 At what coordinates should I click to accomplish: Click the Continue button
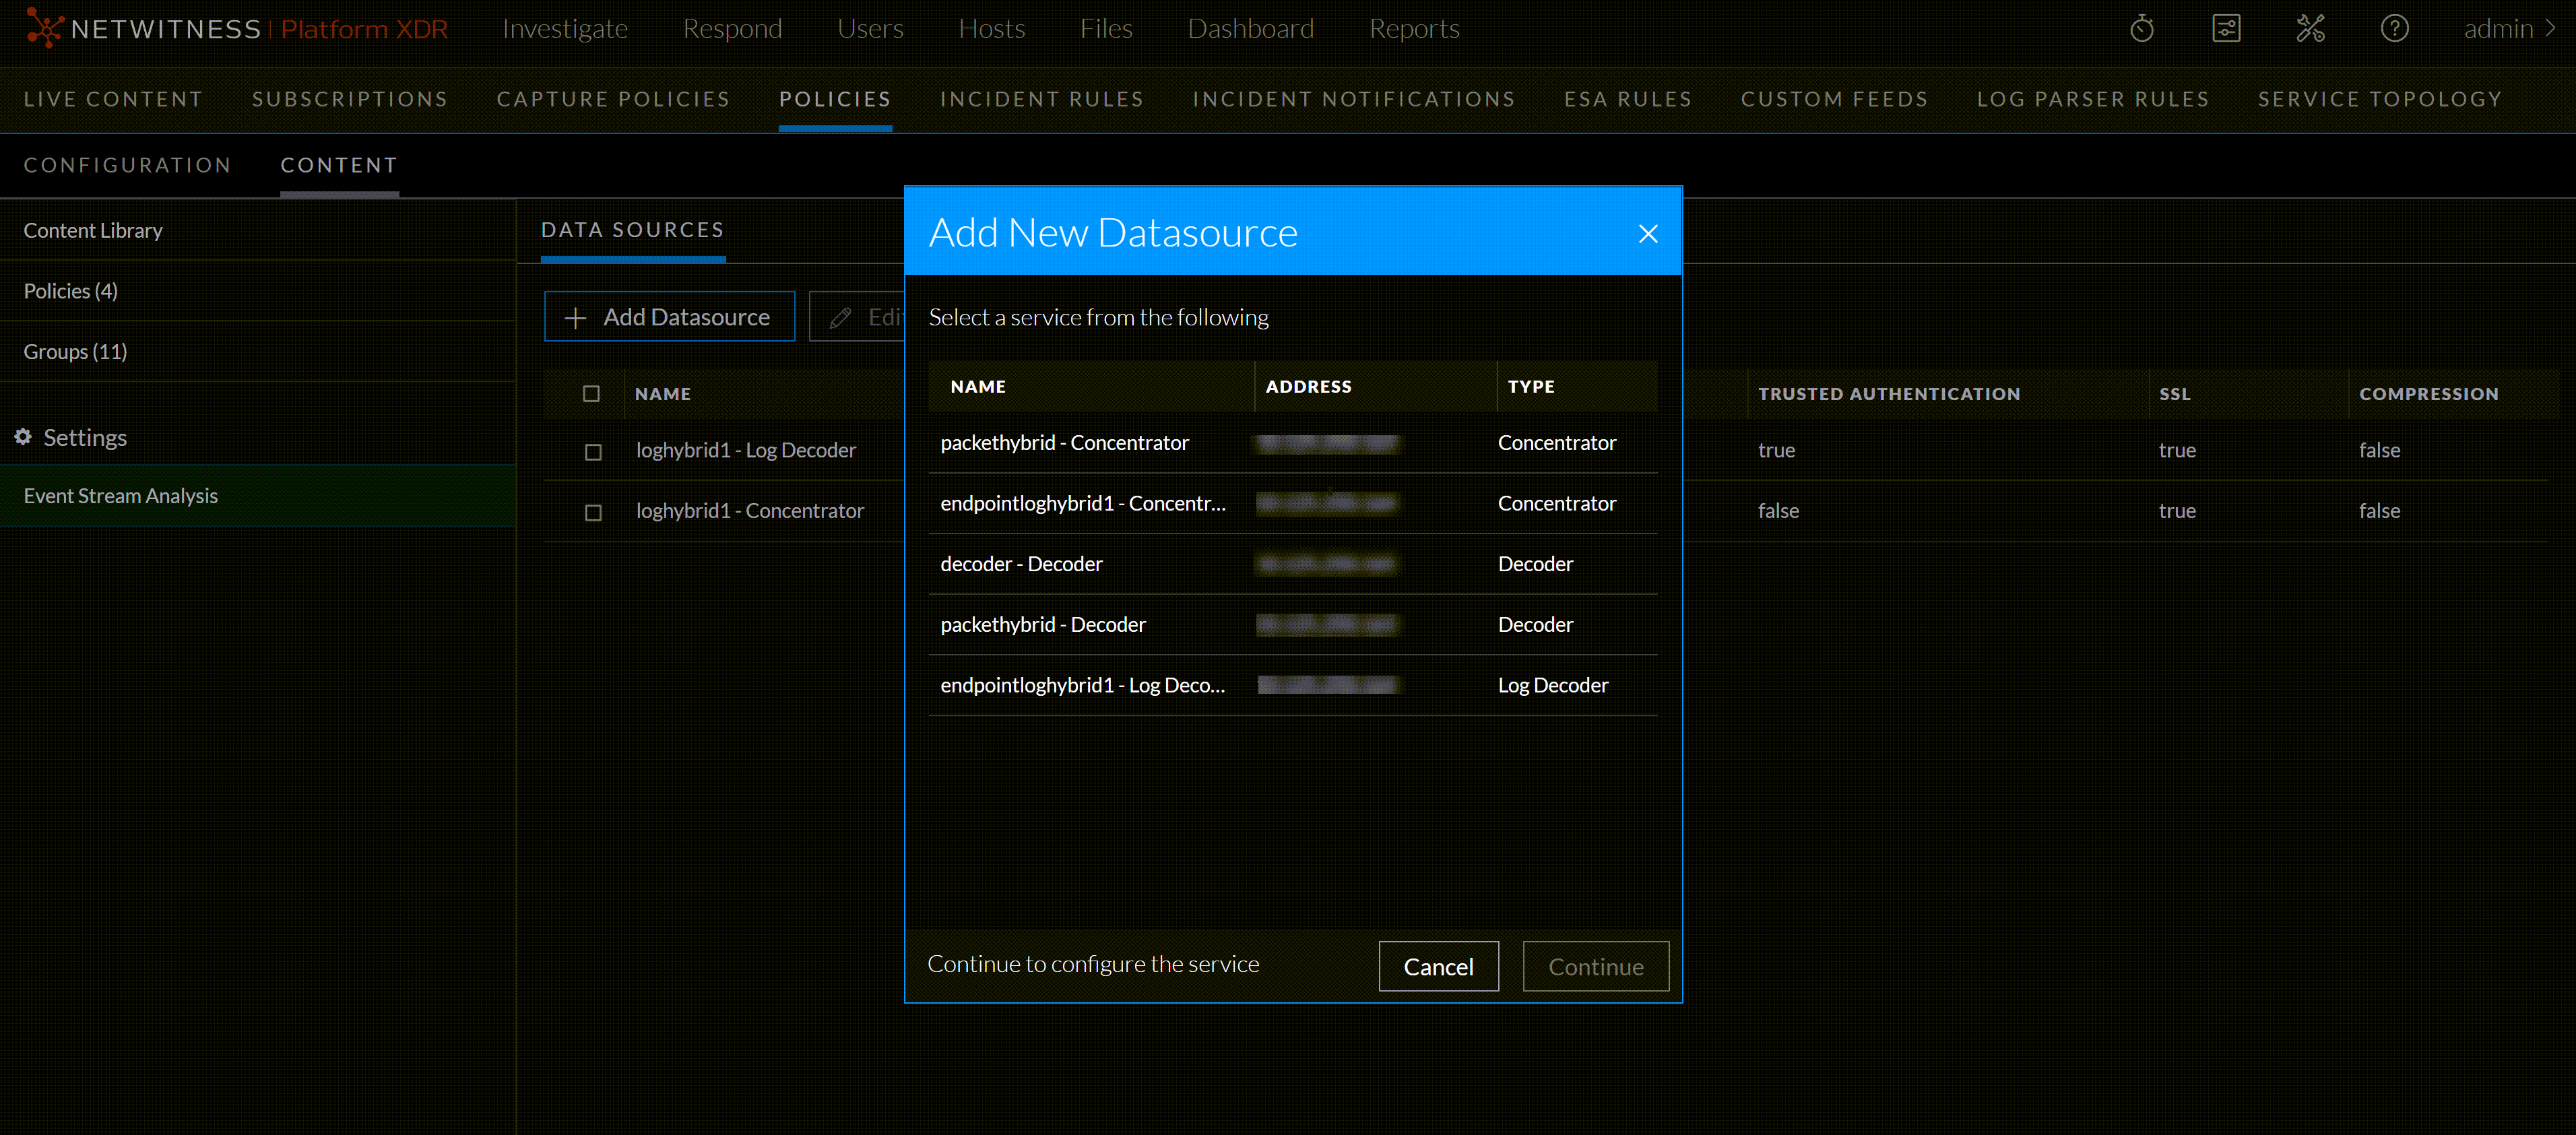point(1595,966)
